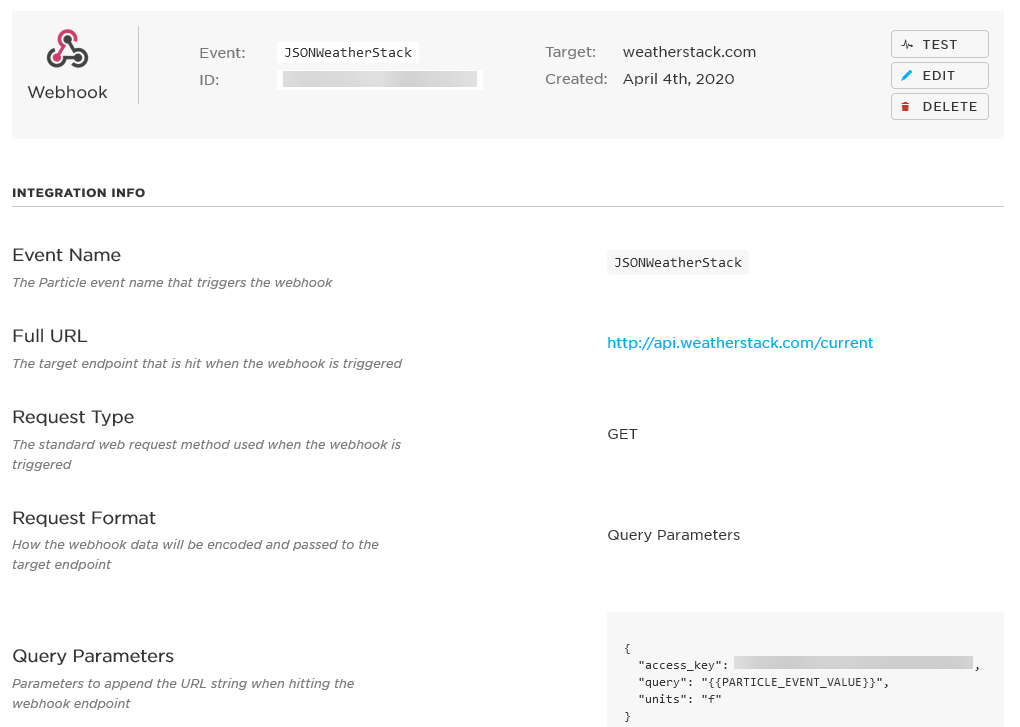1020x727 pixels.
Task: Click the "access_key" line in JSON block
Action: 809,665
